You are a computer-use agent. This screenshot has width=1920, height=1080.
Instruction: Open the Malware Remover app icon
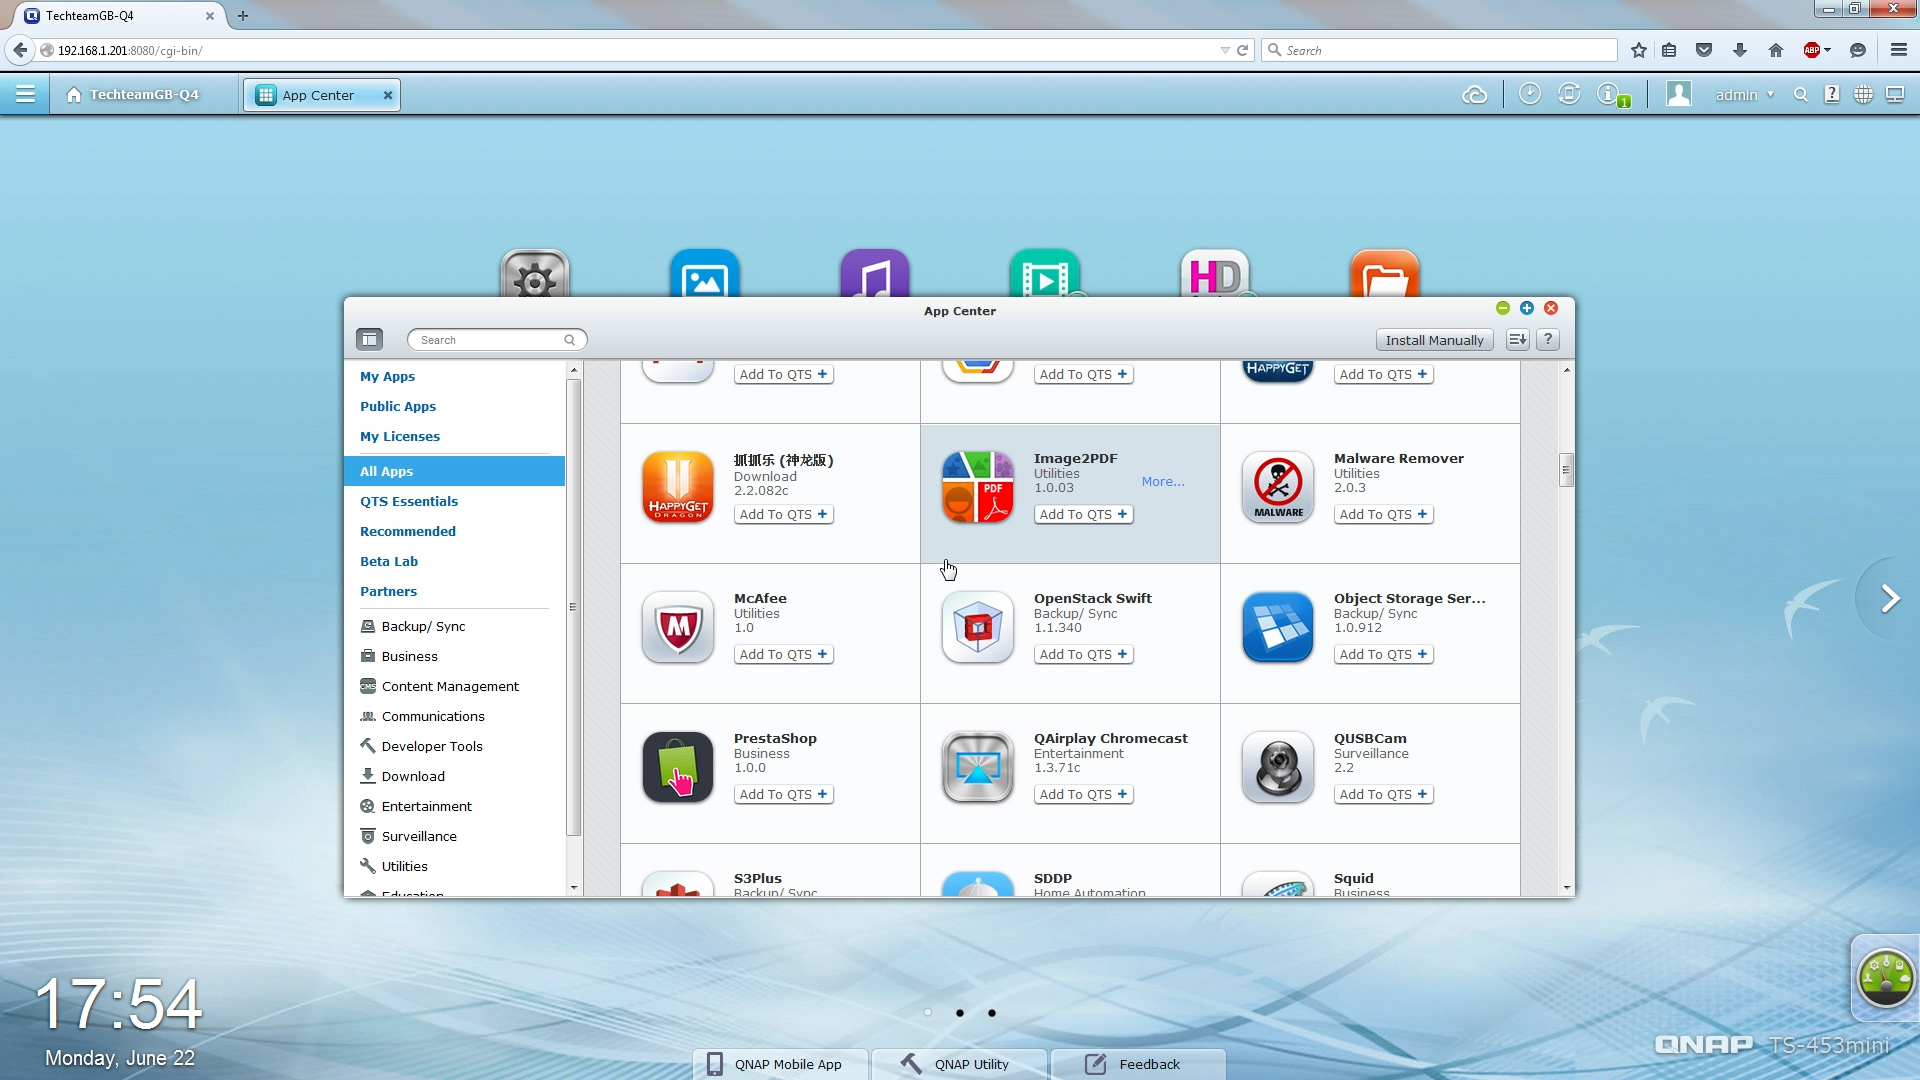[1277, 487]
